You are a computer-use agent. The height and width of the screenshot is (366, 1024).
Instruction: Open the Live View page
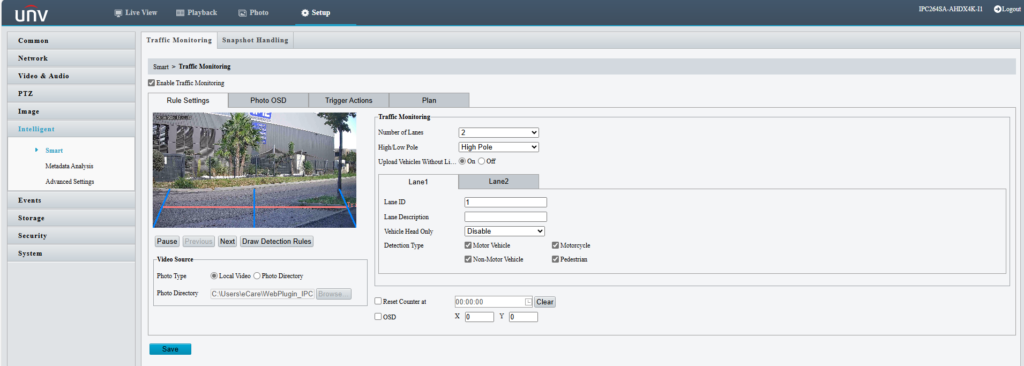136,12
